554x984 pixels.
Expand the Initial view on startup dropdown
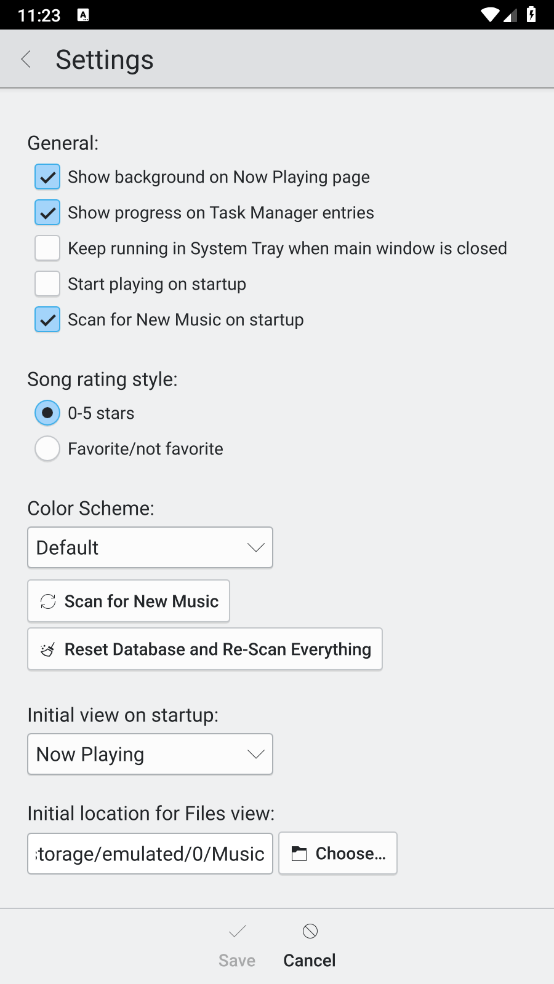(150, 754)
